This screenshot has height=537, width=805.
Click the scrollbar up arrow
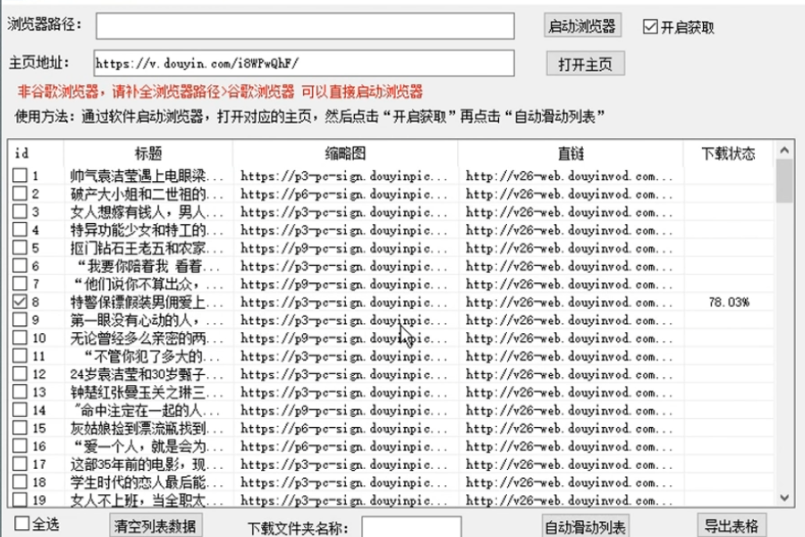tap(785, 151)
